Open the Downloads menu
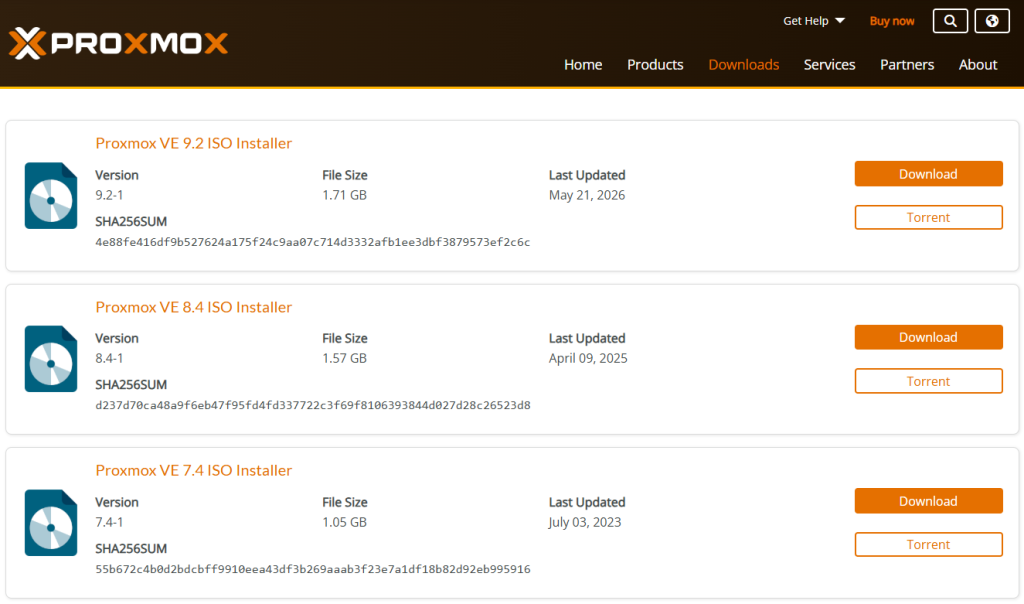The width and height of the screenshot is (1024, 604). pos(744,65)
